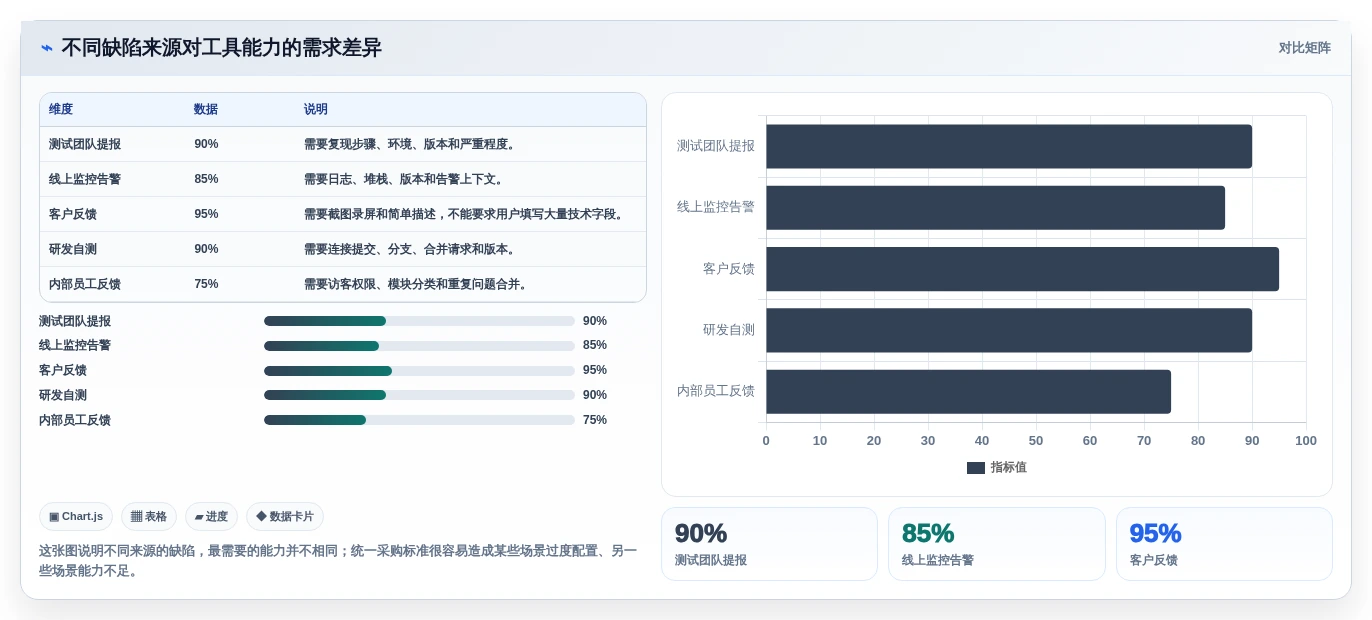Click description 需要日志、堆栈、版本和告警上下文。

[x=405, y=179]
